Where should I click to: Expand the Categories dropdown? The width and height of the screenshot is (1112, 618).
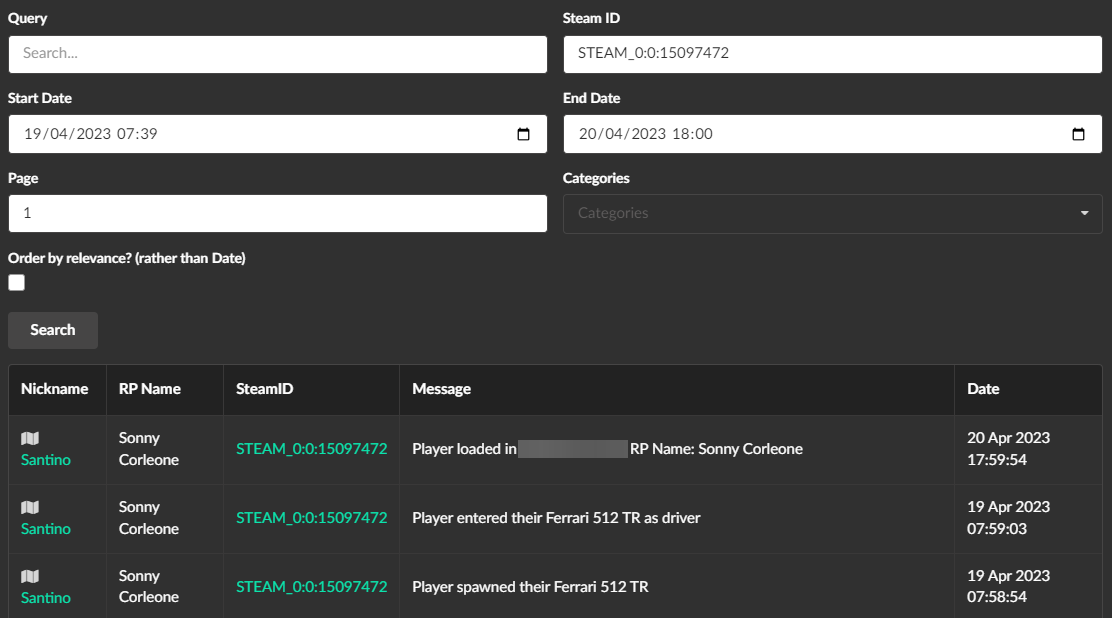pos(832,213)
